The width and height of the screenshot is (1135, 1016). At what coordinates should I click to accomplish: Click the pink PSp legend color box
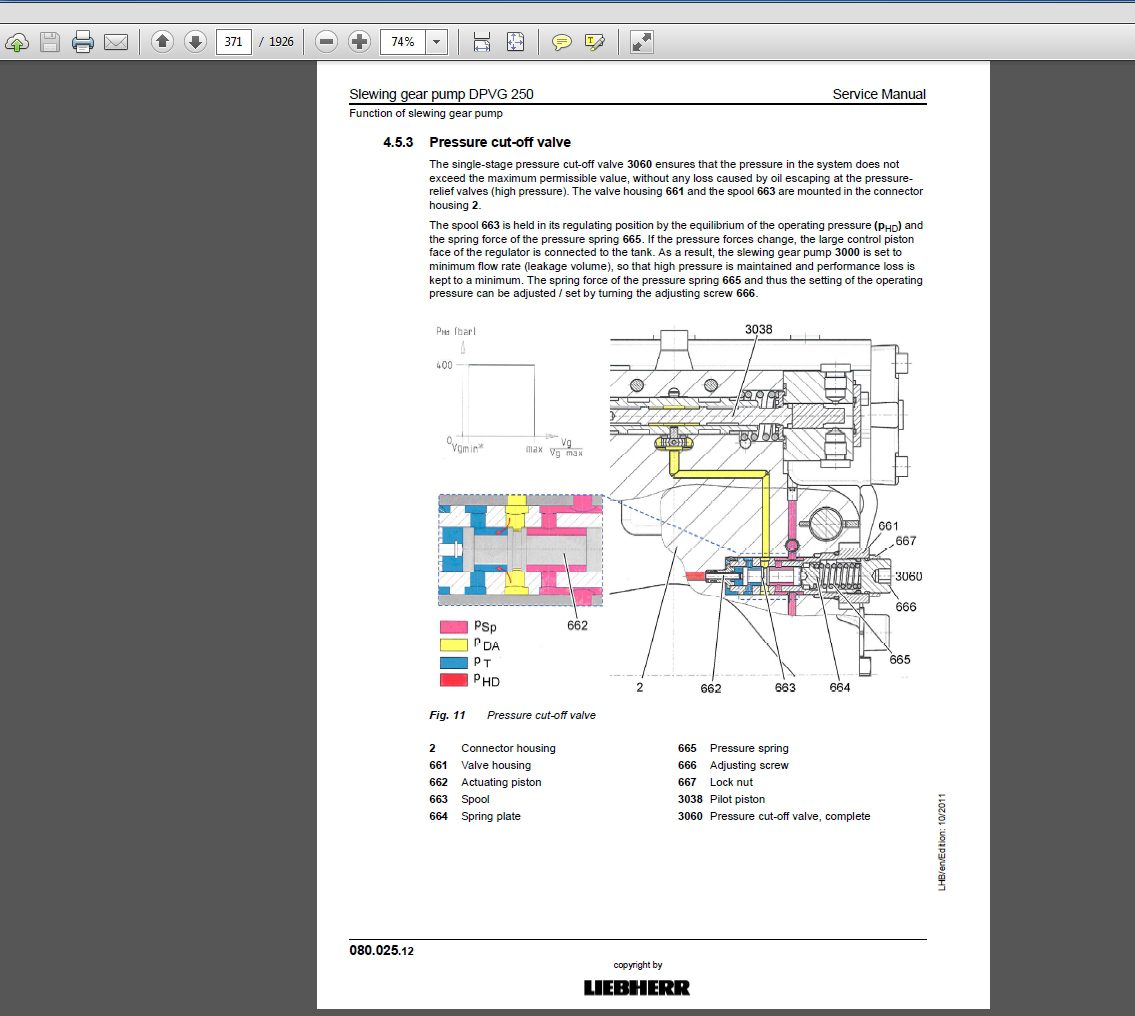(x=454, y=627)
